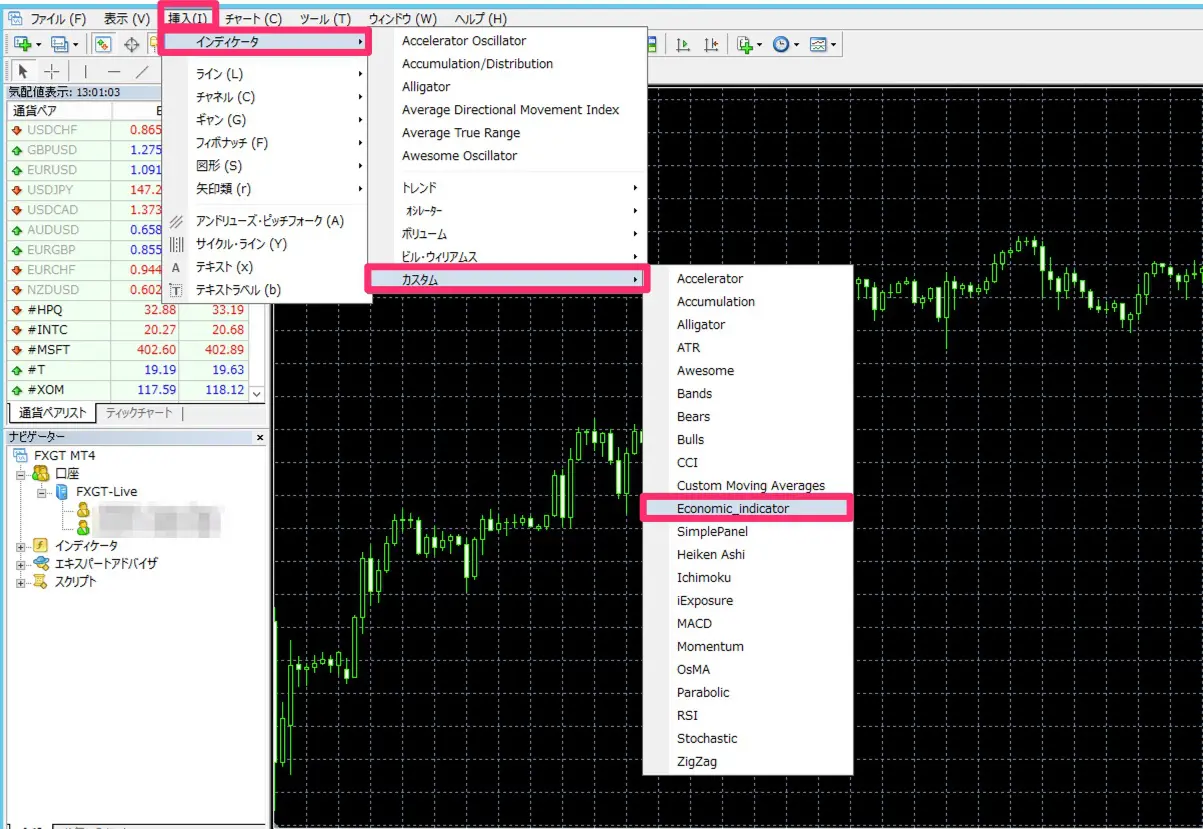Select the arrow cursor tool
Image resolution: width=1203 pixels, height=829 pixels.
[x=24, y=71]
